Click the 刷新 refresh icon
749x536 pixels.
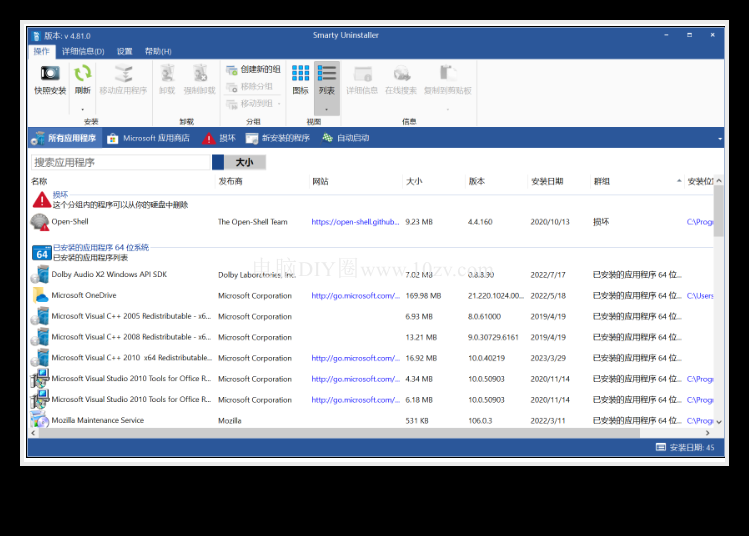click(83, 74)
